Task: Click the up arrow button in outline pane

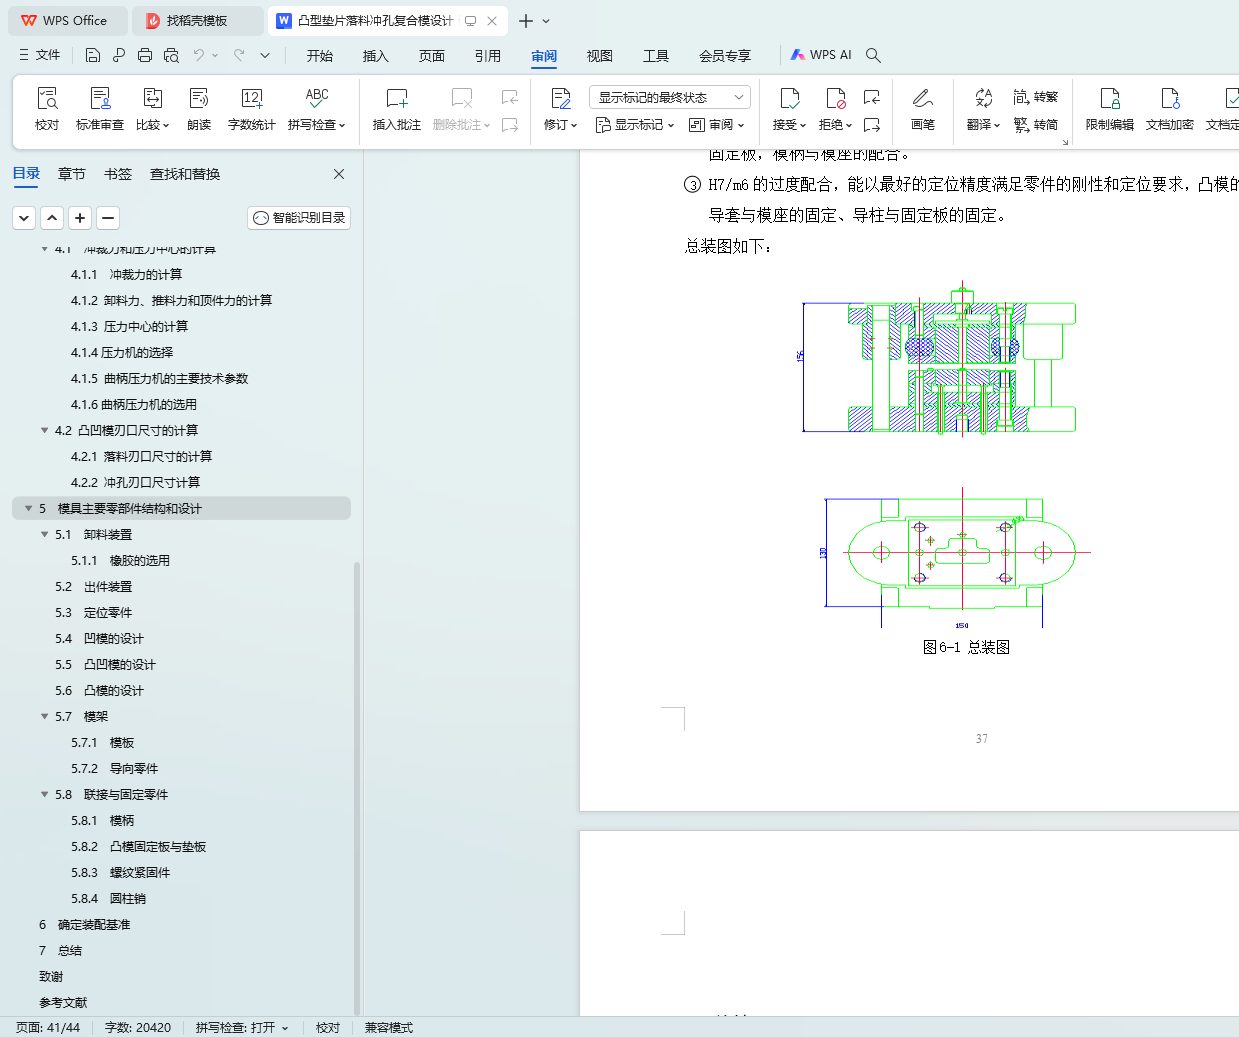Action: pyautogui.click(x=52, y=217)
